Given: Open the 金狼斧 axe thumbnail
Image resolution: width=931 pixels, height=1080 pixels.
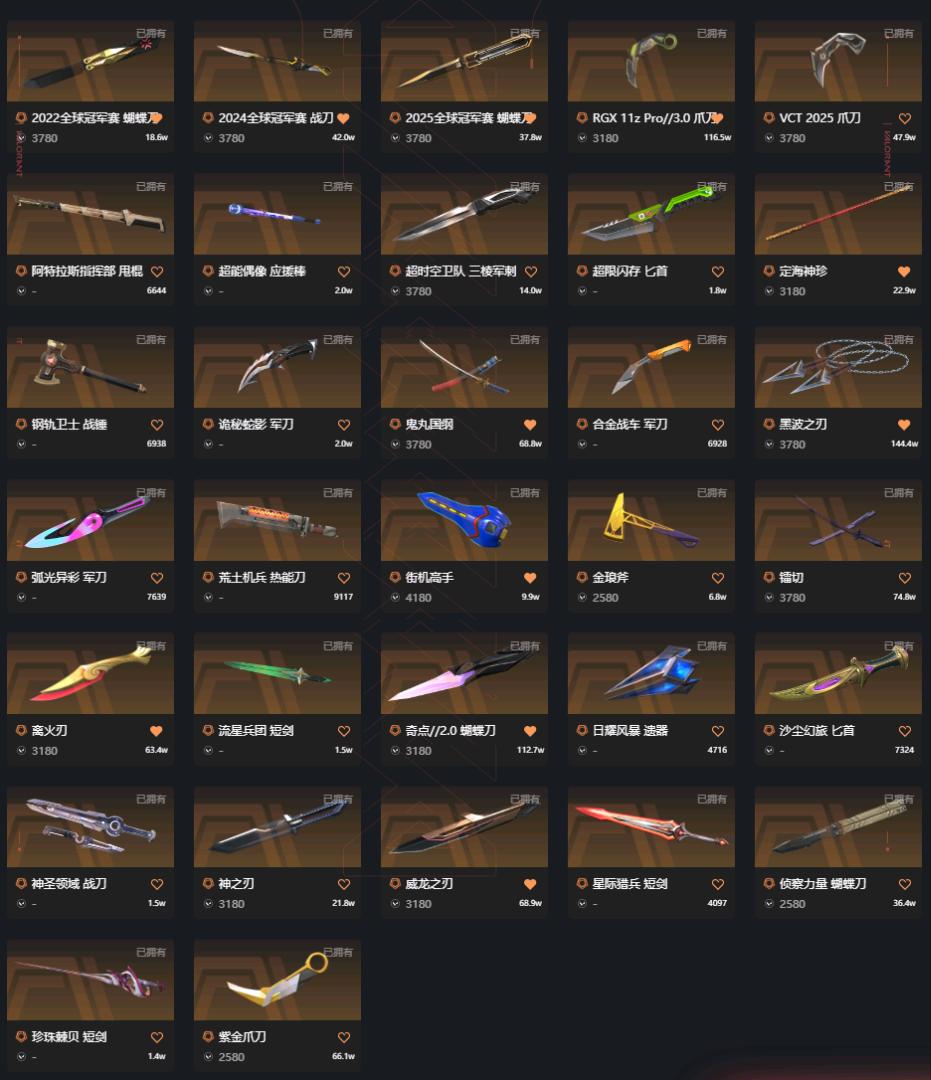Looking at the screenshot, I should 651,521.
